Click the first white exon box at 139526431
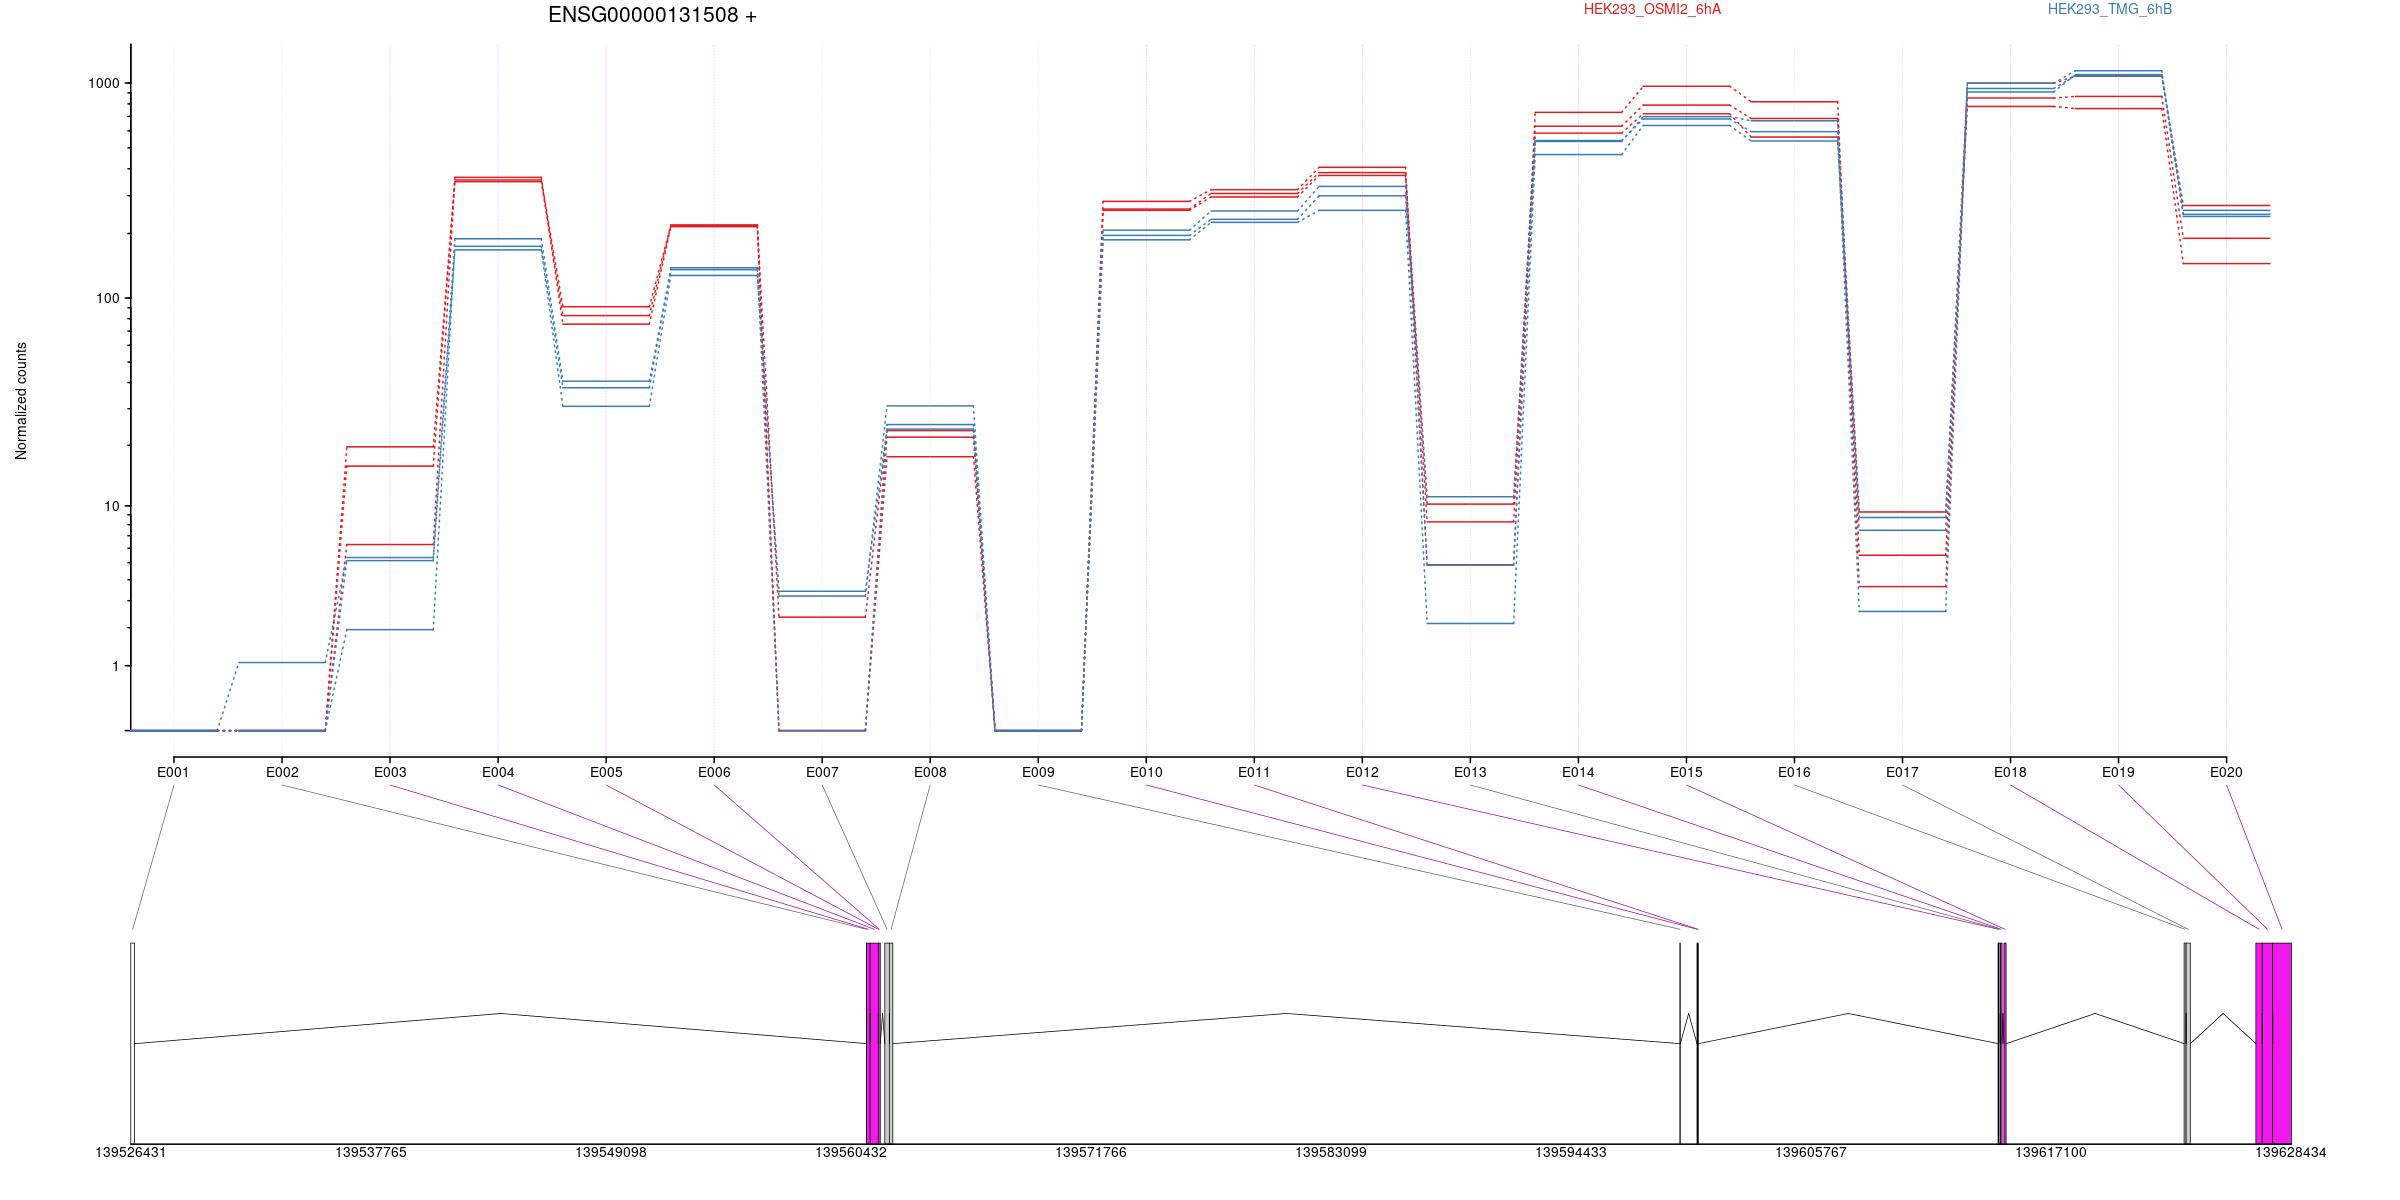This screenshot has height=1200, width=2400. click(133, 1043)
